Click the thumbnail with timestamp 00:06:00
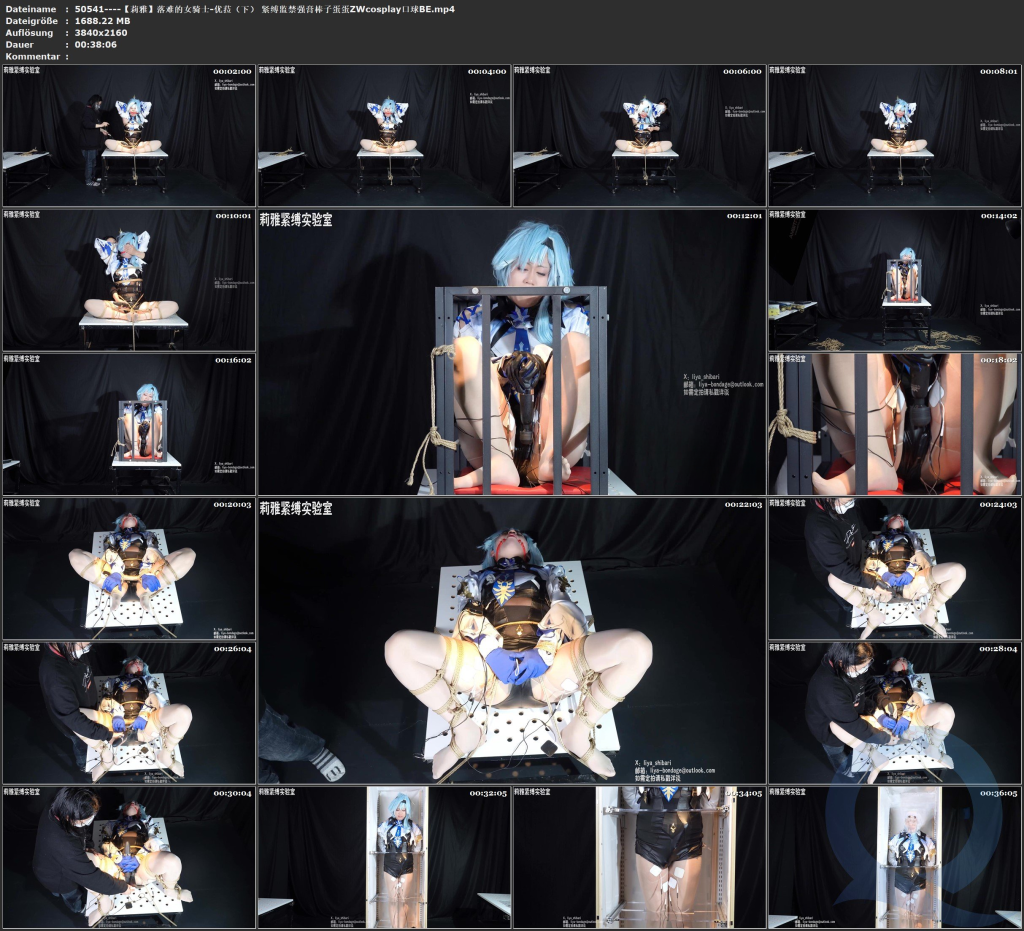Screen dimensions: 1024x931 (x=639, y=135)
